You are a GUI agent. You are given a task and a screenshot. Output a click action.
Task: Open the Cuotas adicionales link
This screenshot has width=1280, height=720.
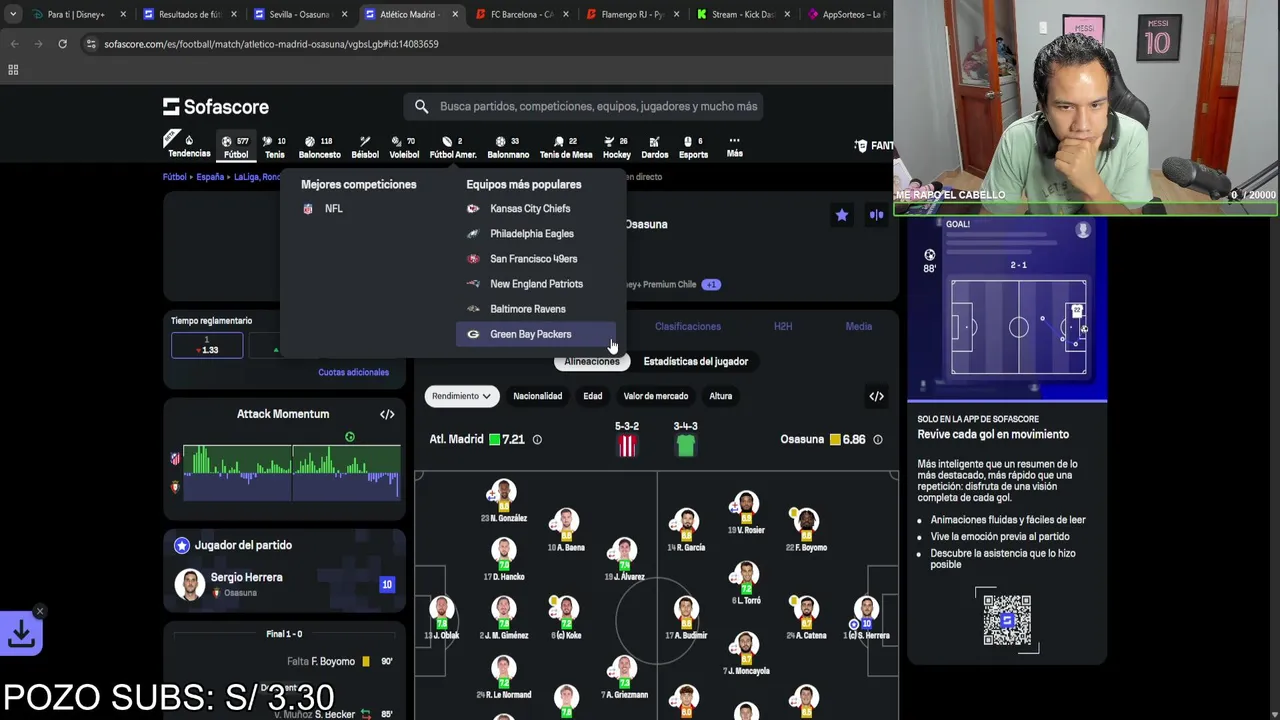(x=353, y=372)
